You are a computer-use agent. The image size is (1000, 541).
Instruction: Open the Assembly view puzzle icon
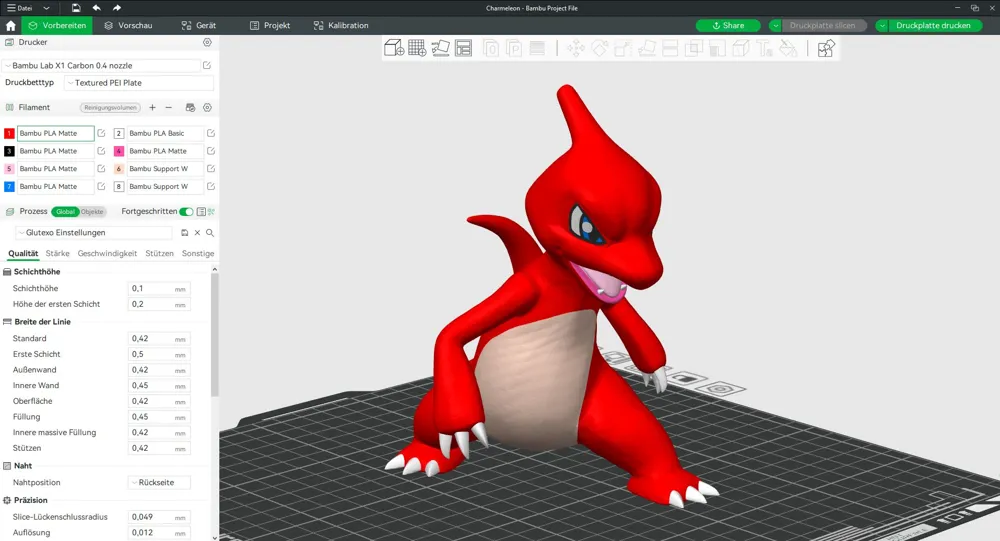click(826, 48)
